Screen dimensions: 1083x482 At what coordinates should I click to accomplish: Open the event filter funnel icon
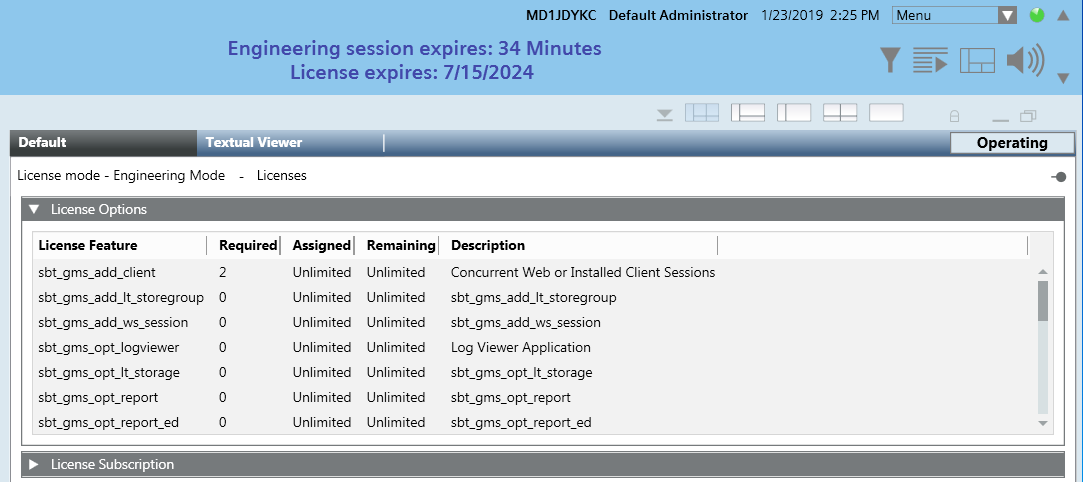[890, 61]
